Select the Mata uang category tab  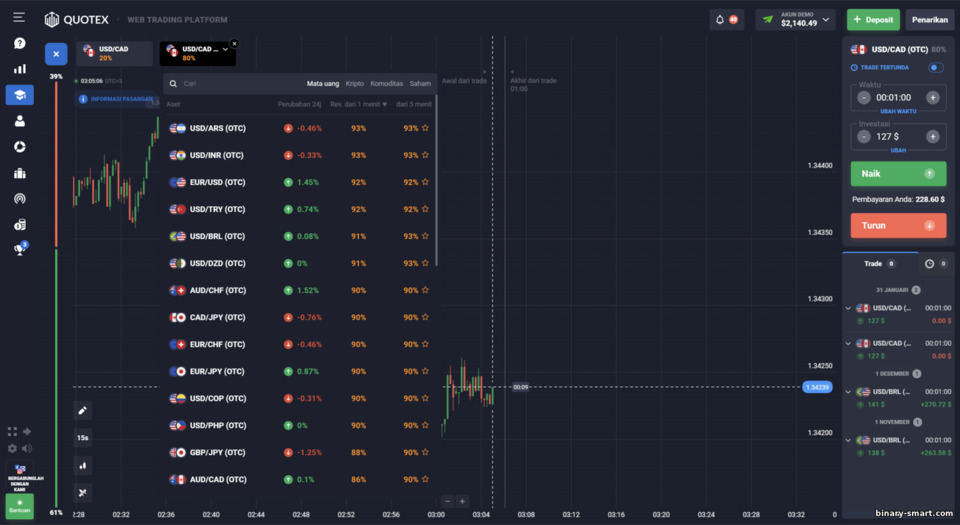tap(323, 83)
